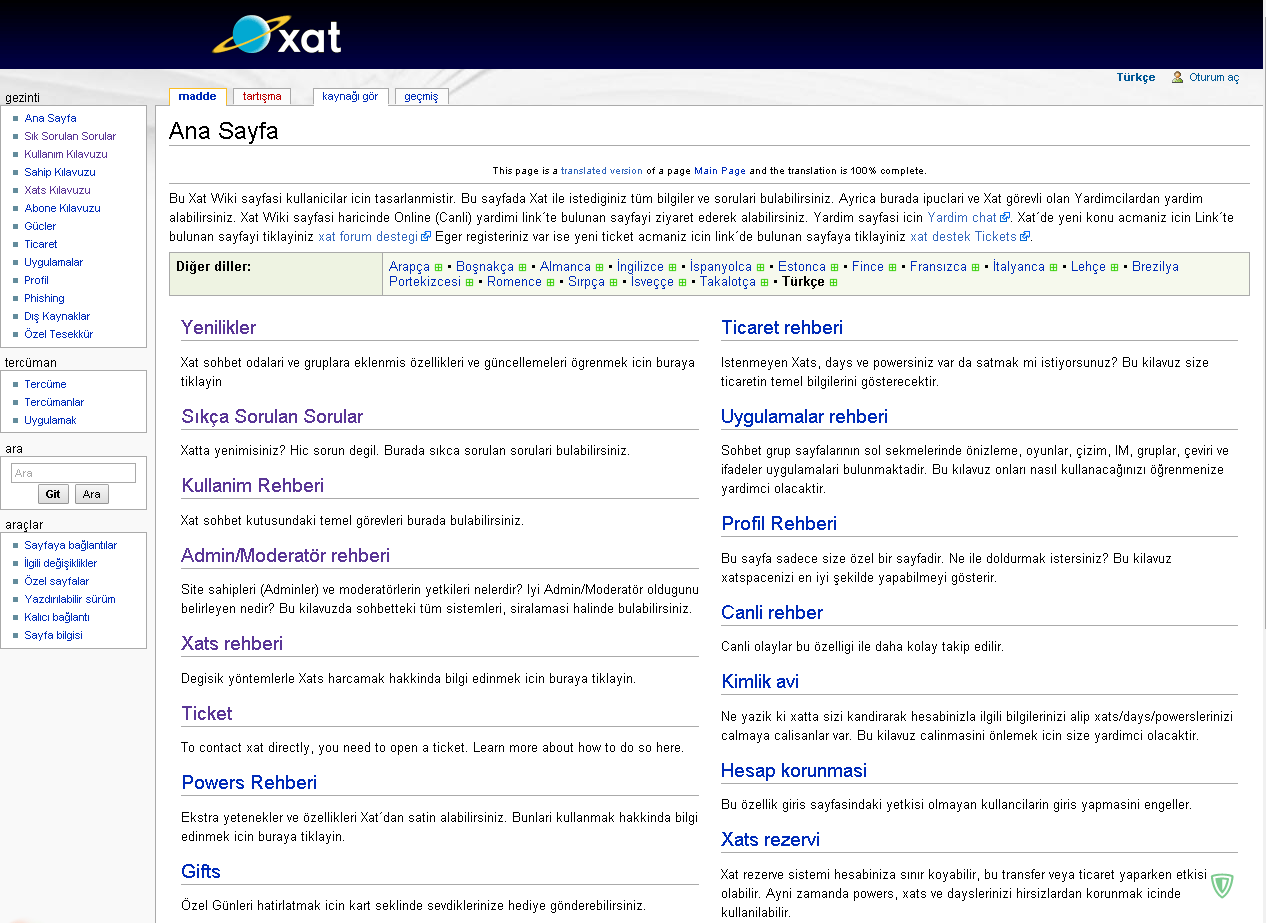Click the green plus icon after Fince
Image resolution: width=1266 pixels, height=923 pixels.
click(x=892, y=268)
